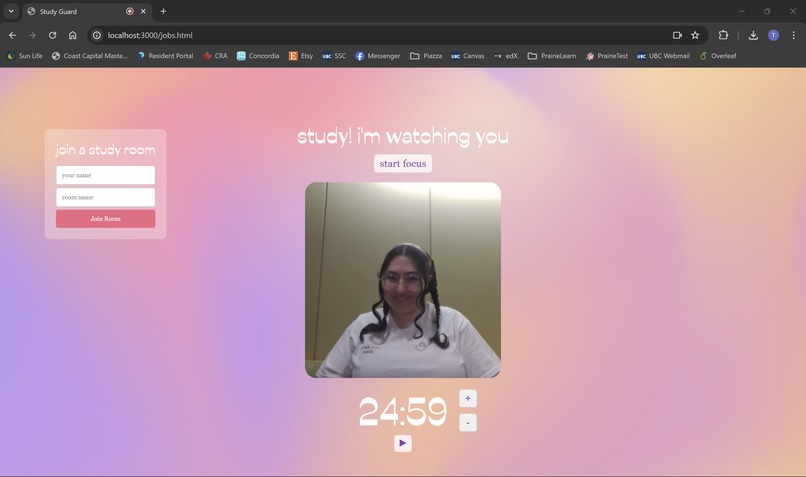The width and height of the screenshot is (806, 477).
Task: Close the Study Guard tab
Action: (x=143, y=11)
